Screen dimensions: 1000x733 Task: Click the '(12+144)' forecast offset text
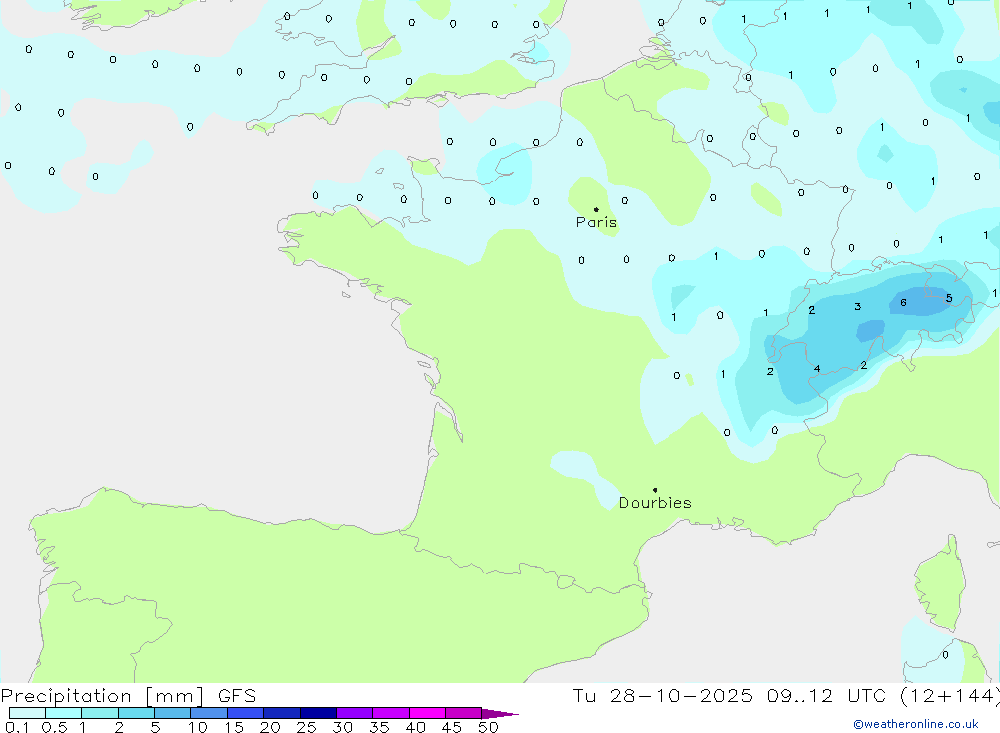pyautogui.click(x=950, y=696)
